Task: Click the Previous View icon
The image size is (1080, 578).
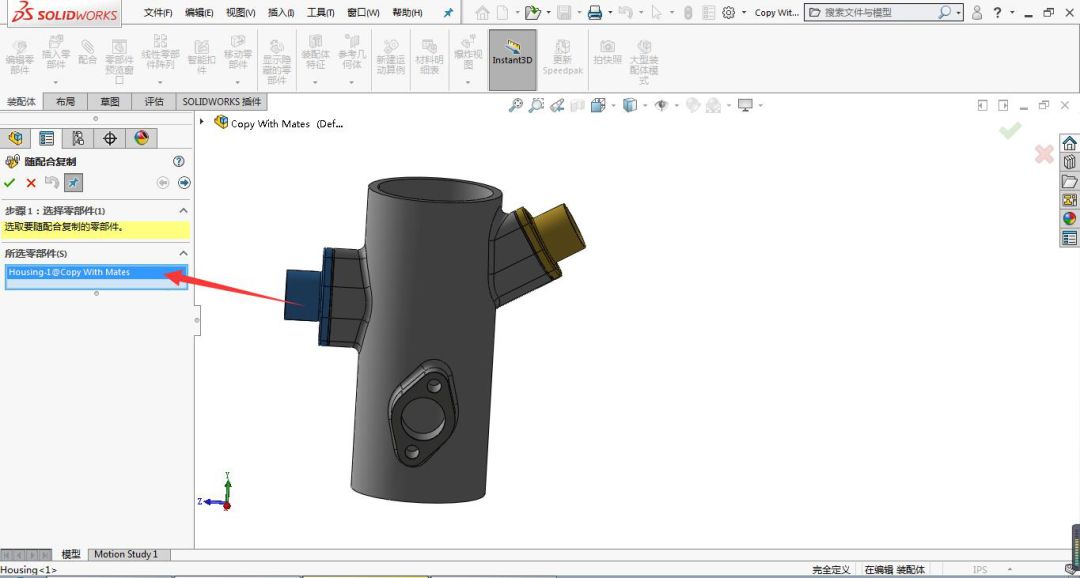Action: tap(557, 105)
